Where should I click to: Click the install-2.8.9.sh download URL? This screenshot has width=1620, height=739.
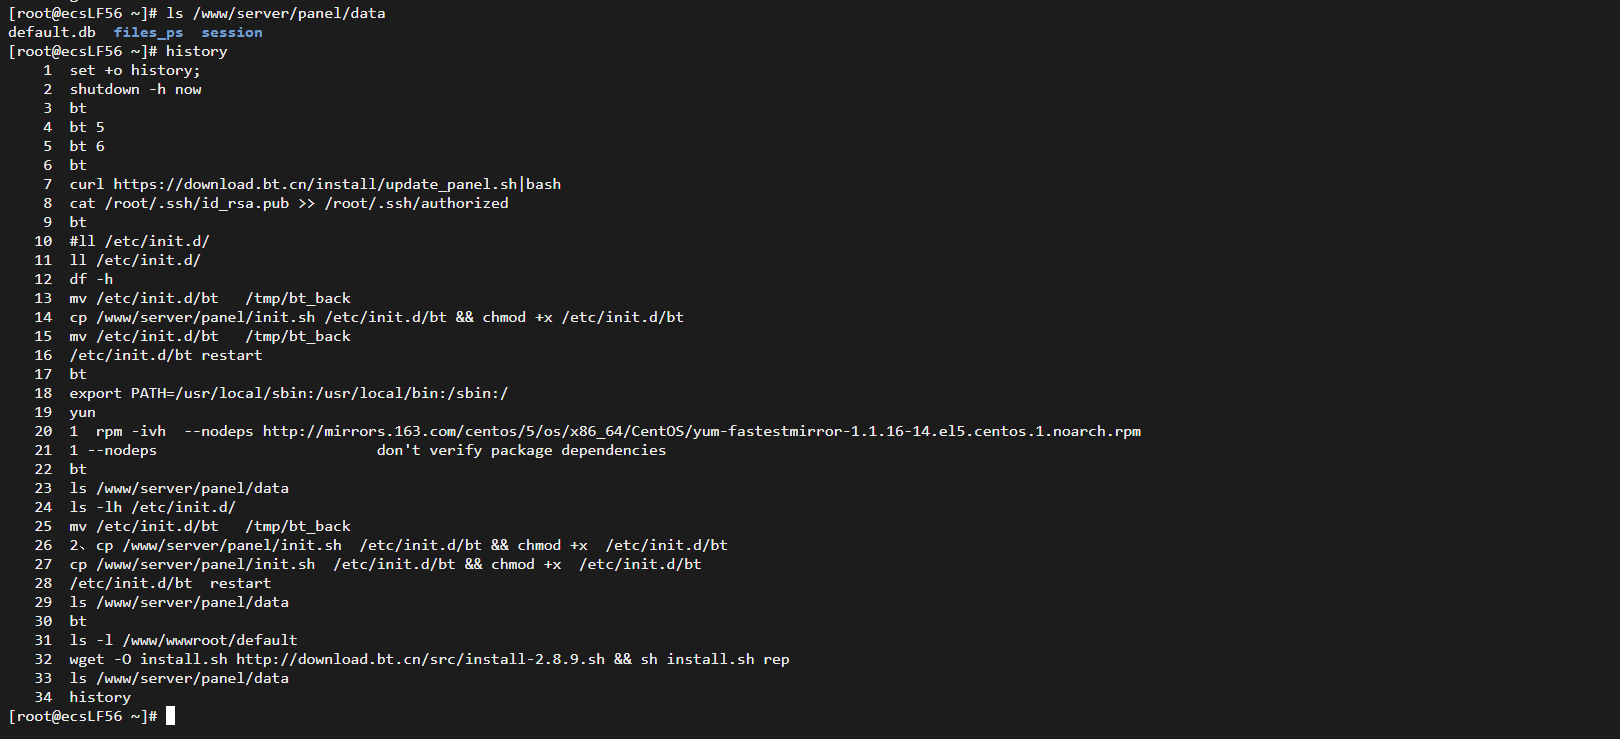click(421, 659)
